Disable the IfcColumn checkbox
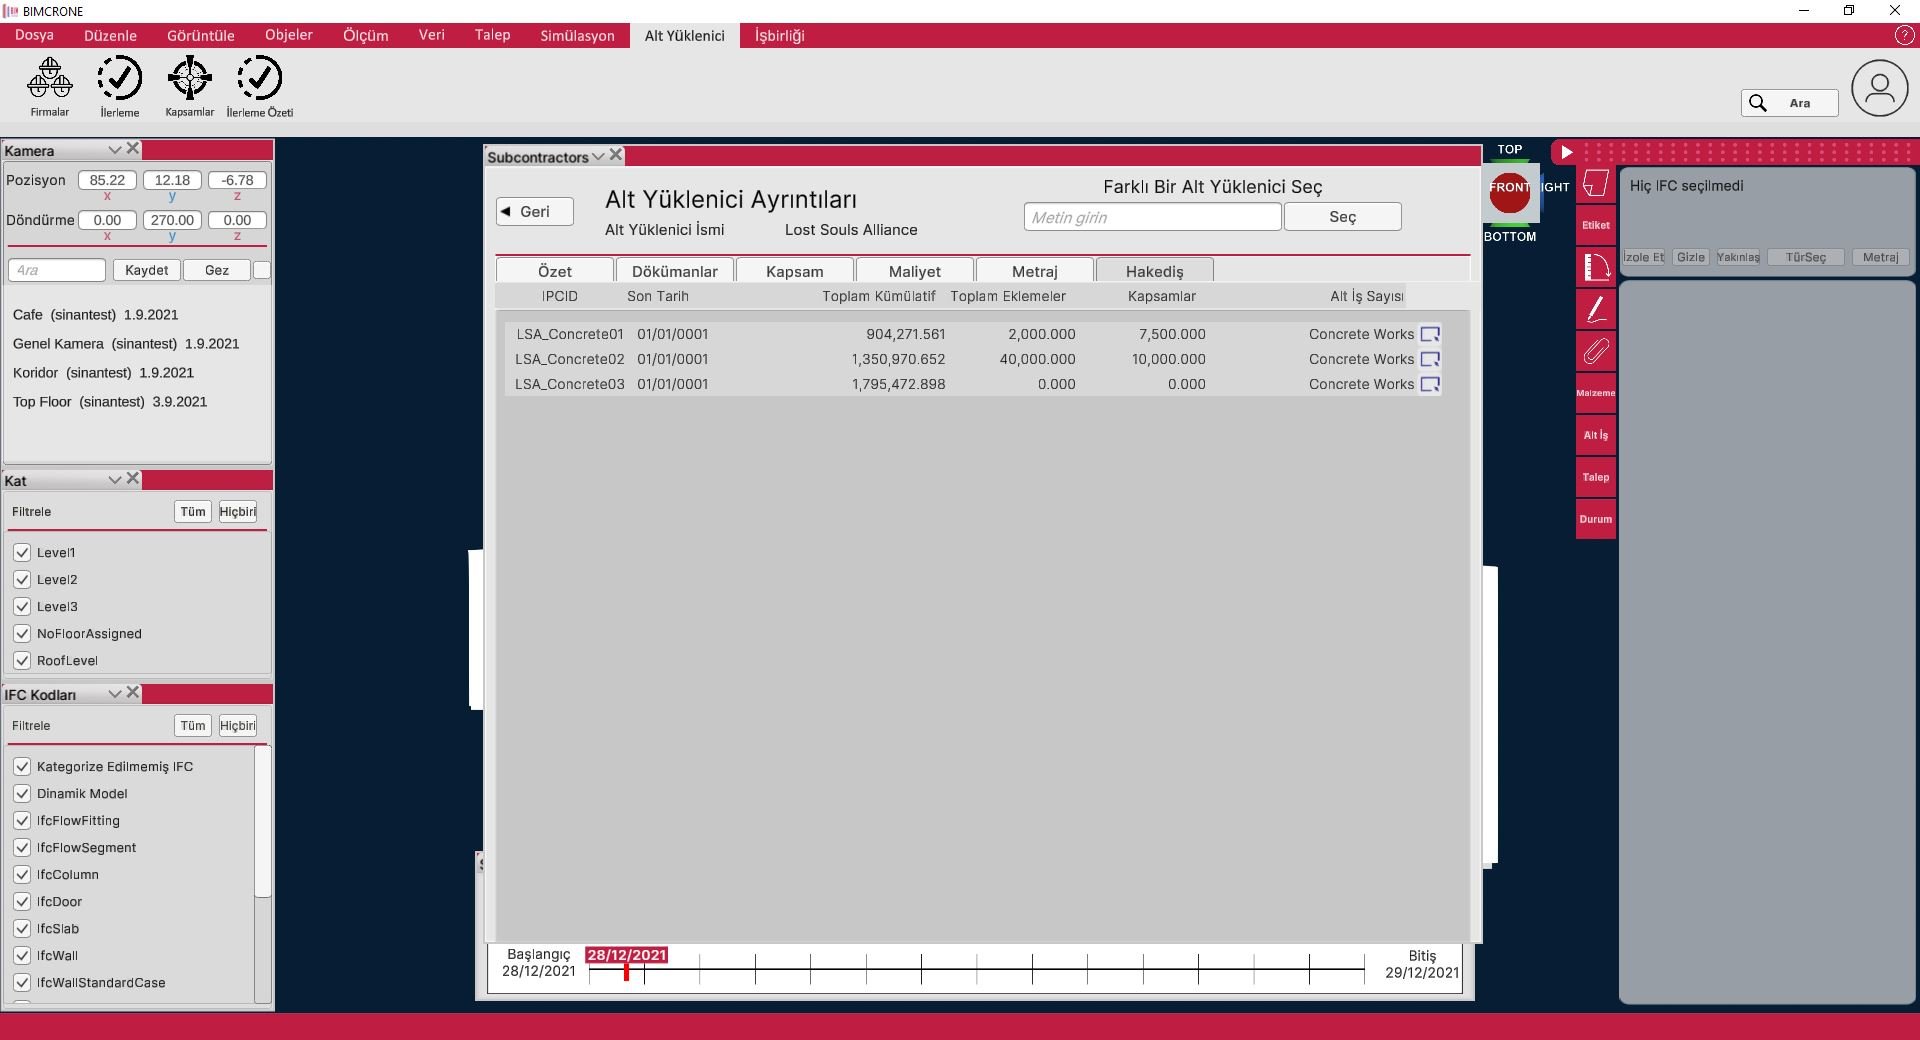Viewport: 1920px width, 1040px height. [x=22, y=874]
